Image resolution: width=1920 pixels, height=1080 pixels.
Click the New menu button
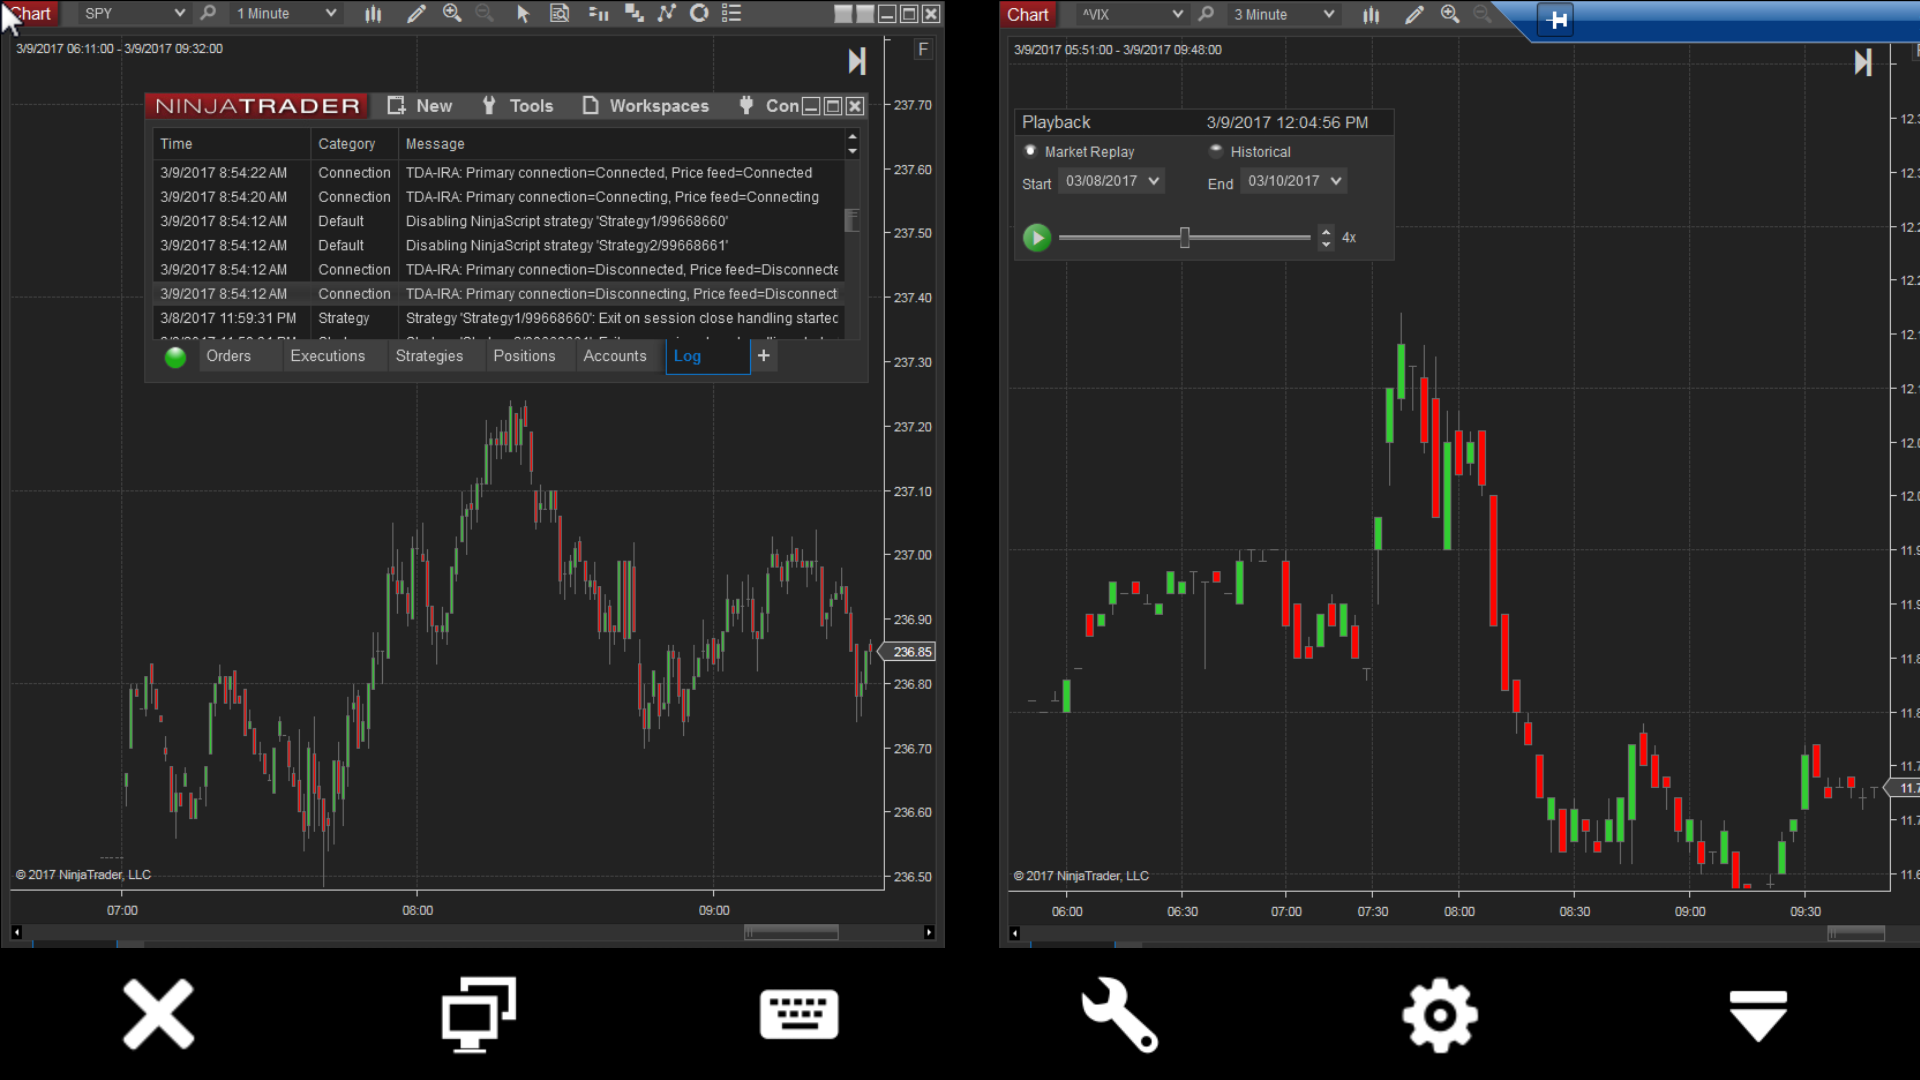420,106
